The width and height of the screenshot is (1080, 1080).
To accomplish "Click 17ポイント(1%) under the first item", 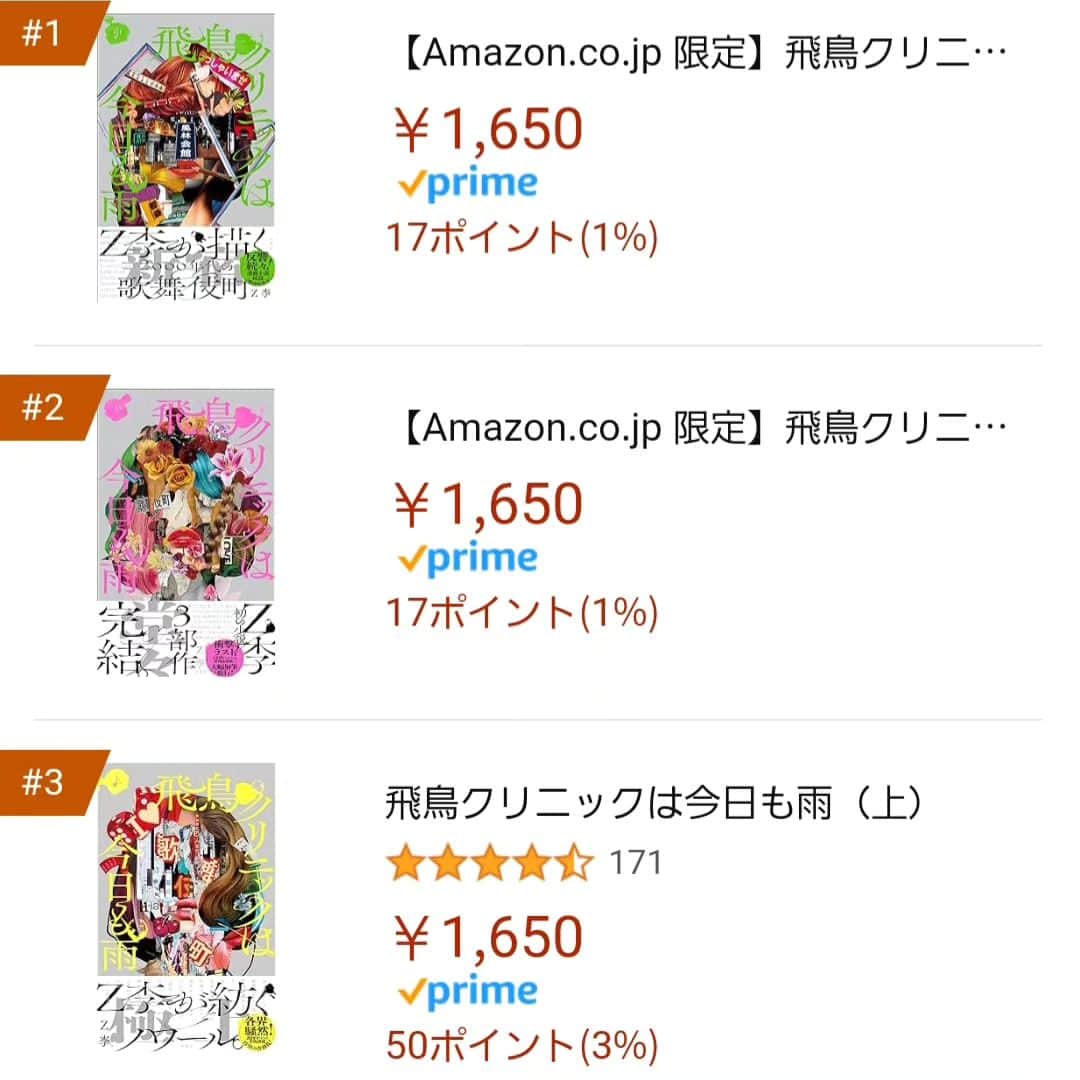I will point(522,238).
